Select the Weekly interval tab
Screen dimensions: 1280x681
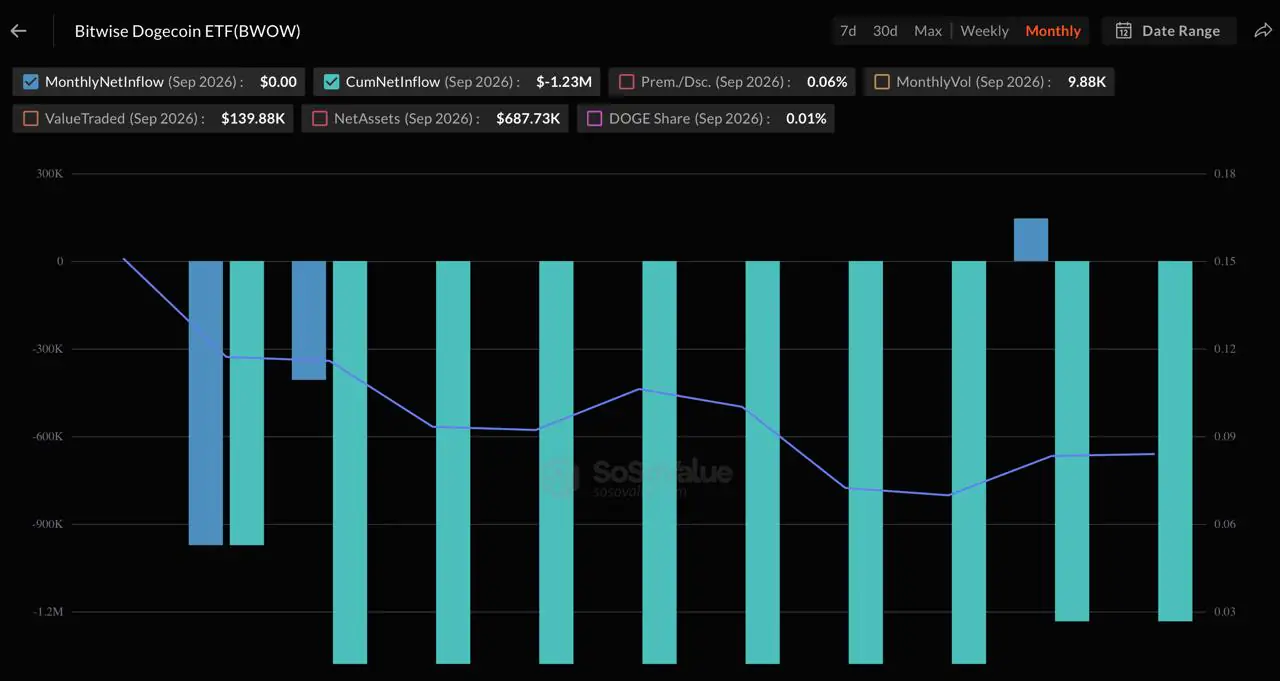click(x=985, y=31)
